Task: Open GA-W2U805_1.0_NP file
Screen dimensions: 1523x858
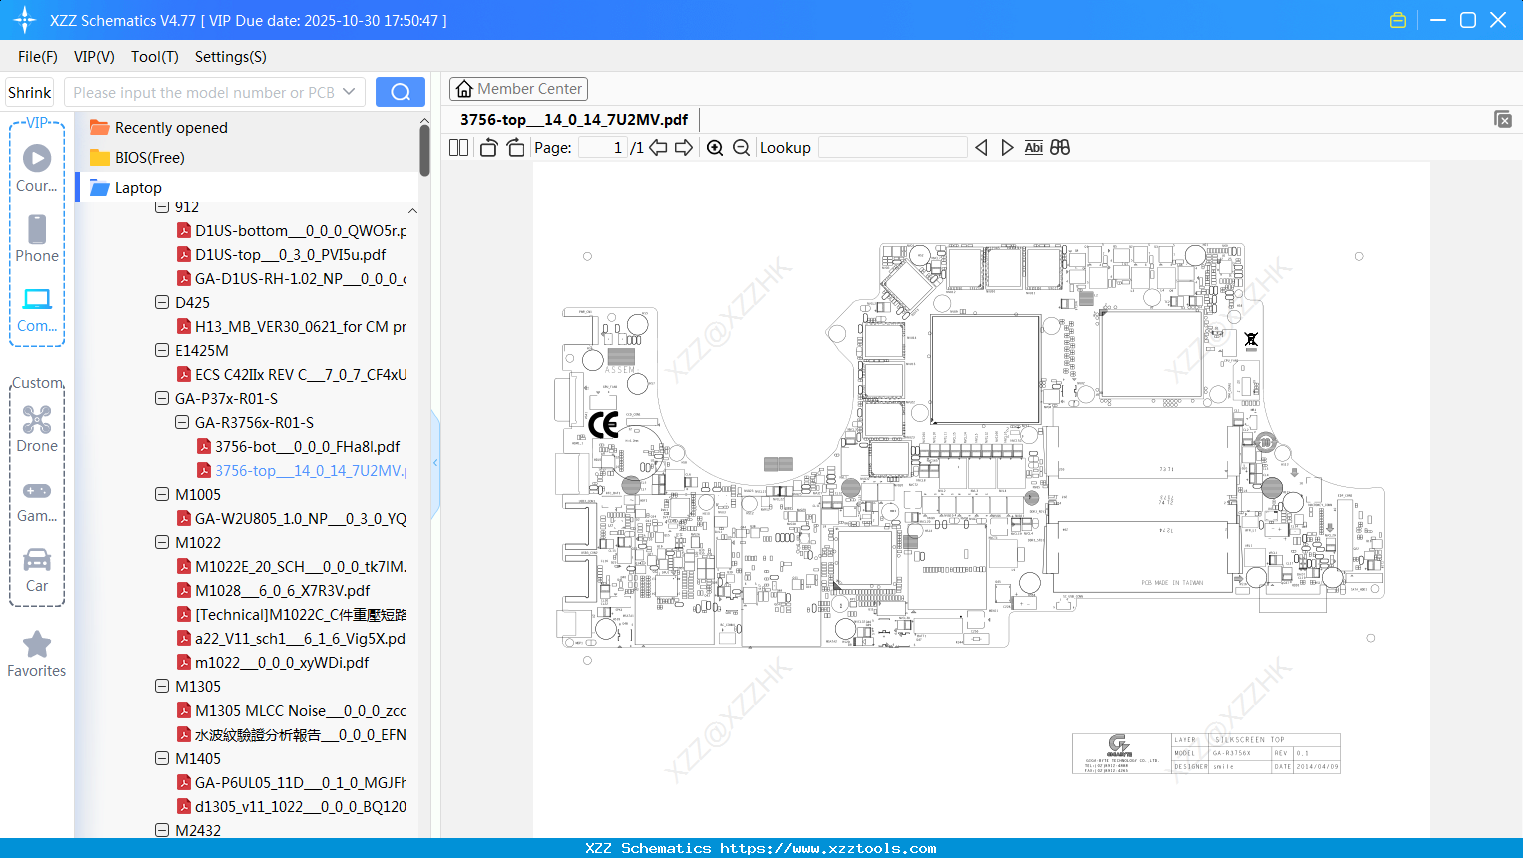Action: 291,518
